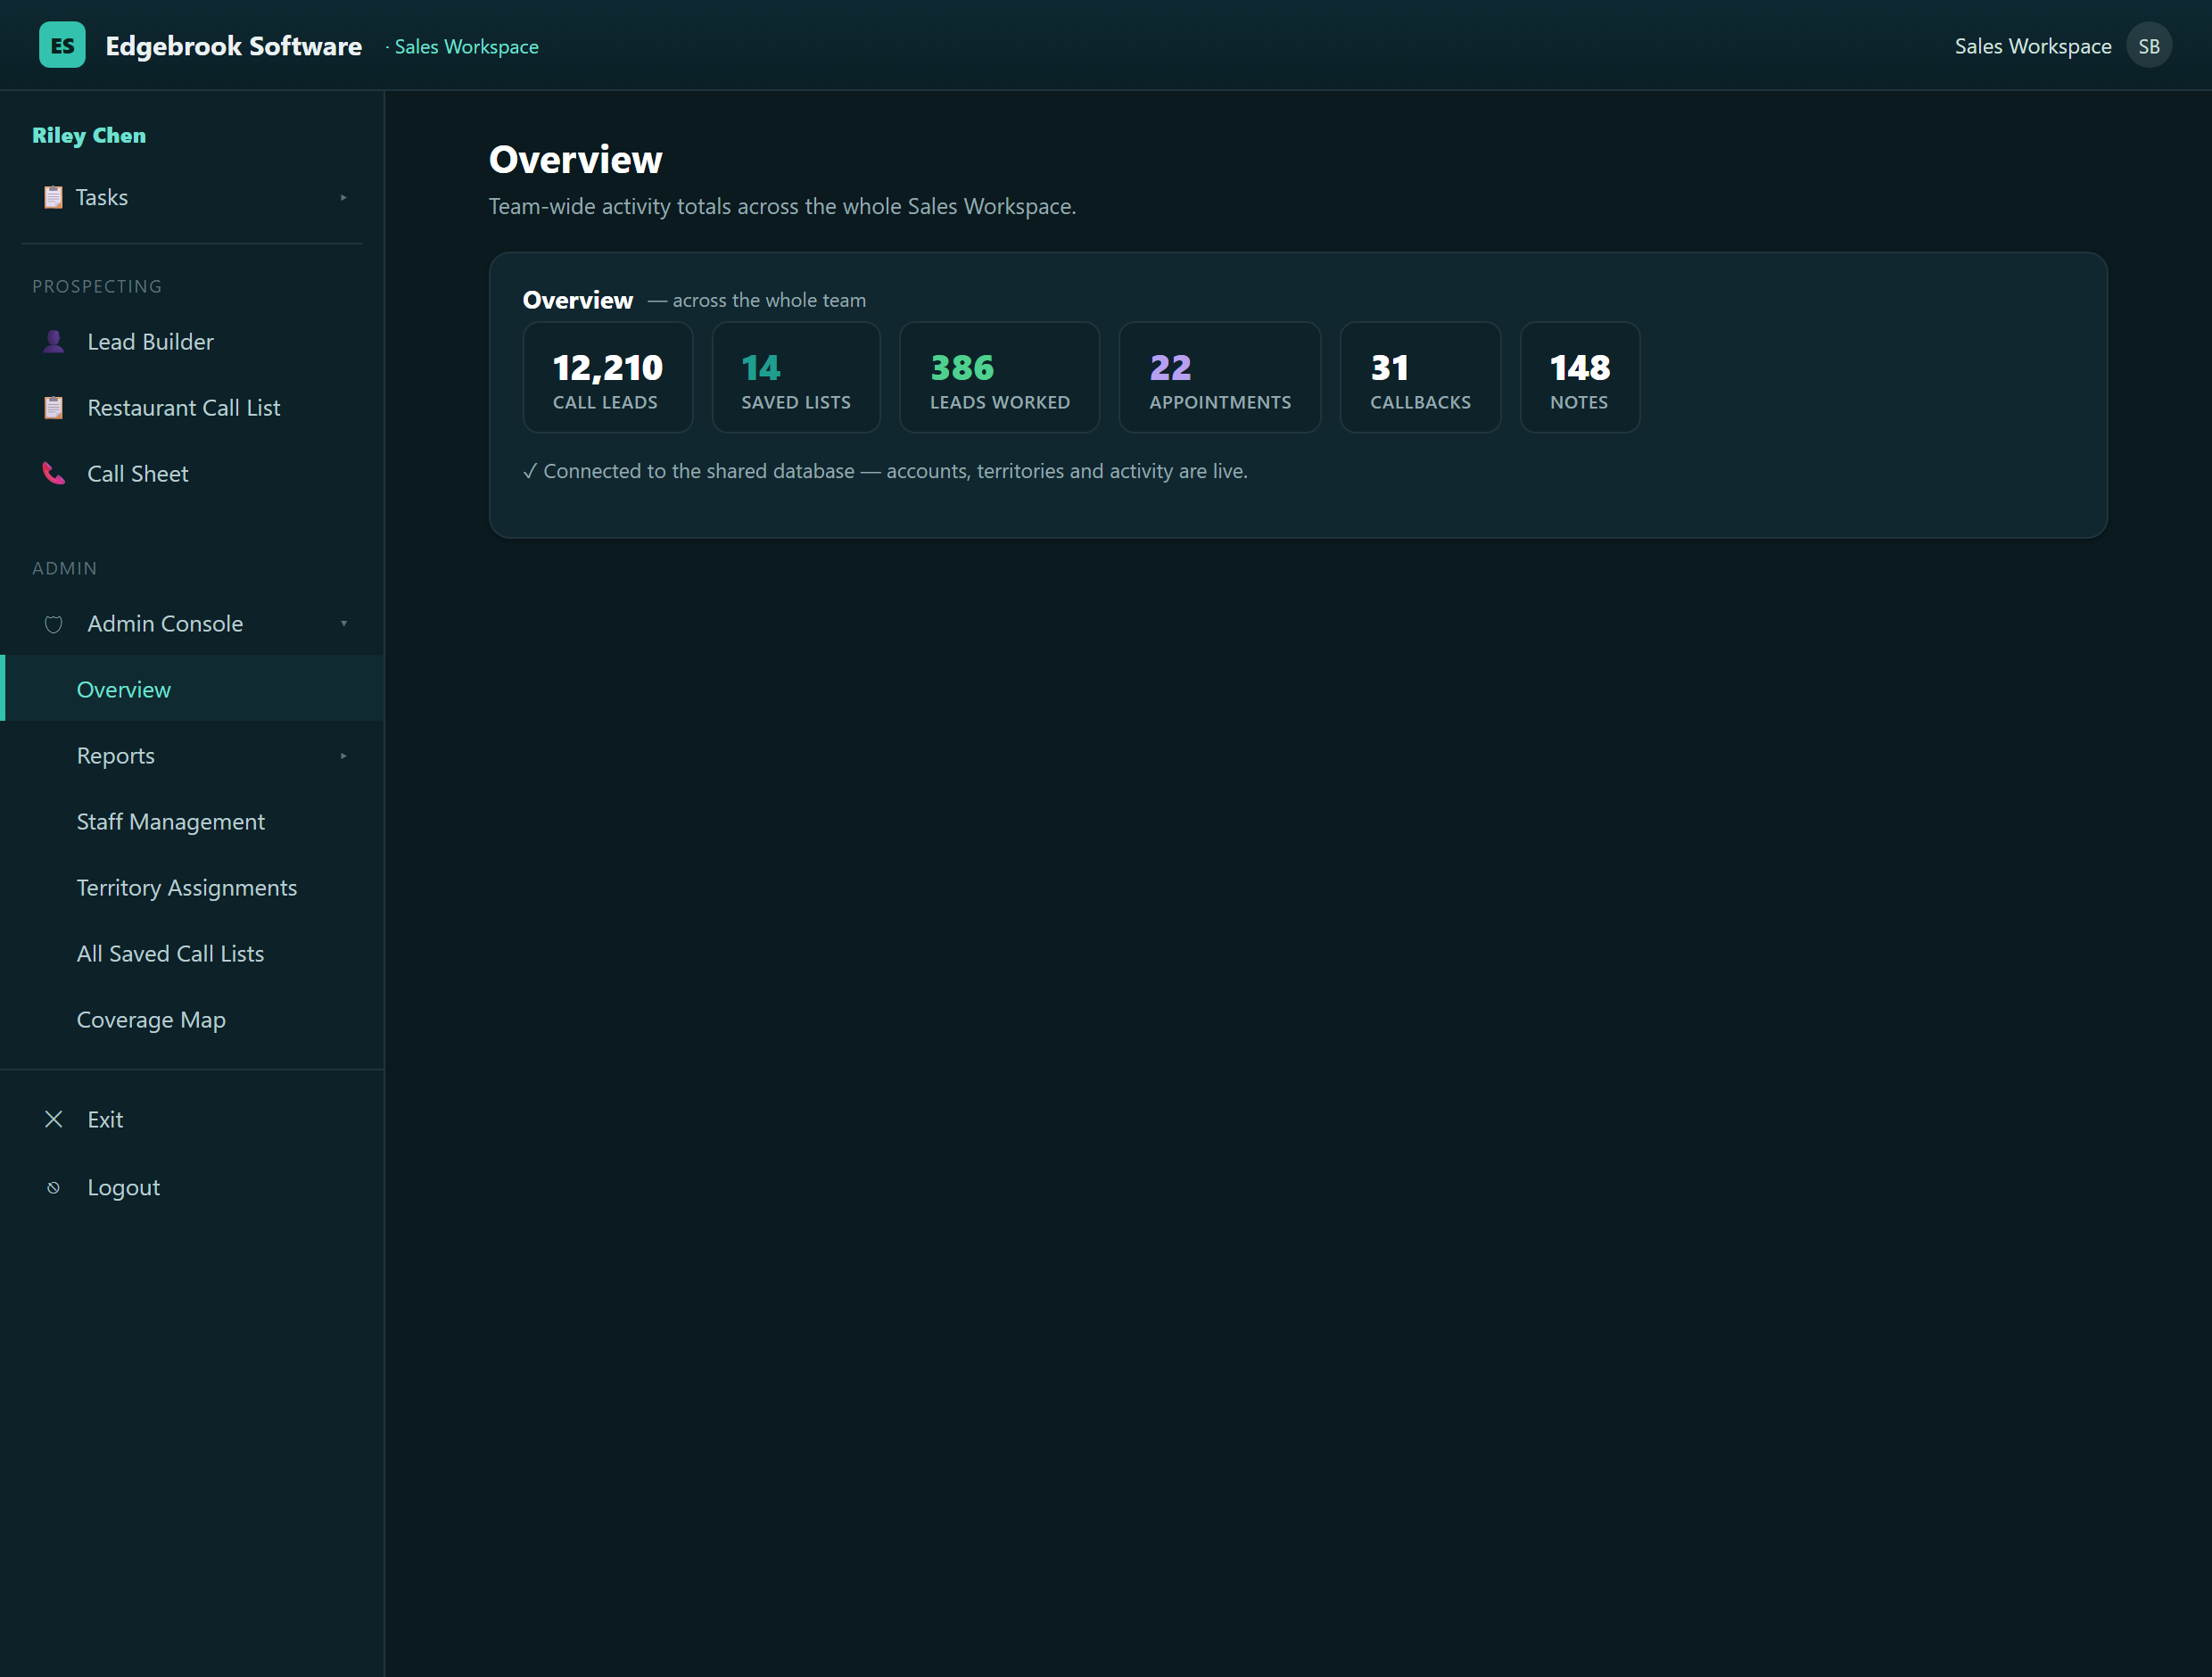Click the 'Team-wide activity totals' description text

pyautogui.click(x=782, y=206)
